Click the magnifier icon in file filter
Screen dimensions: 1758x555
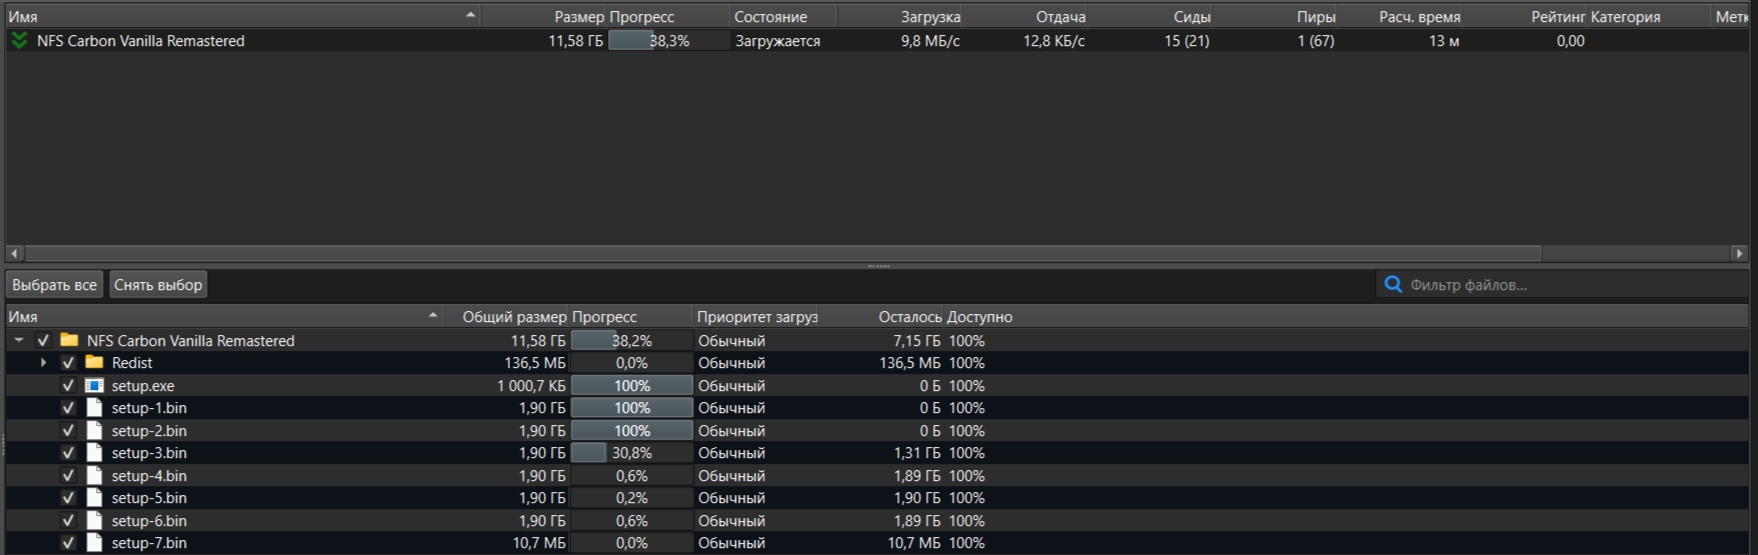click(x=1393, y=285)
